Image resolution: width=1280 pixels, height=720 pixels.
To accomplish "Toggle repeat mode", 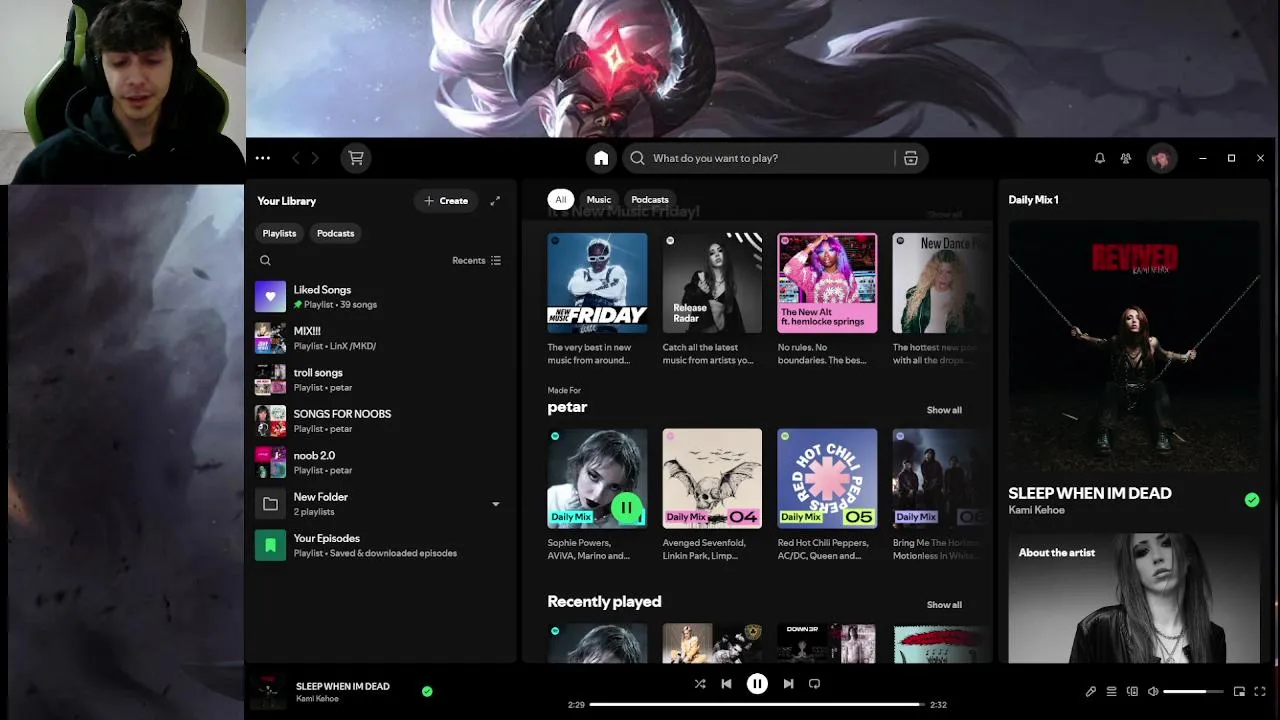I will pyautogui.click(x=814, y=684).
